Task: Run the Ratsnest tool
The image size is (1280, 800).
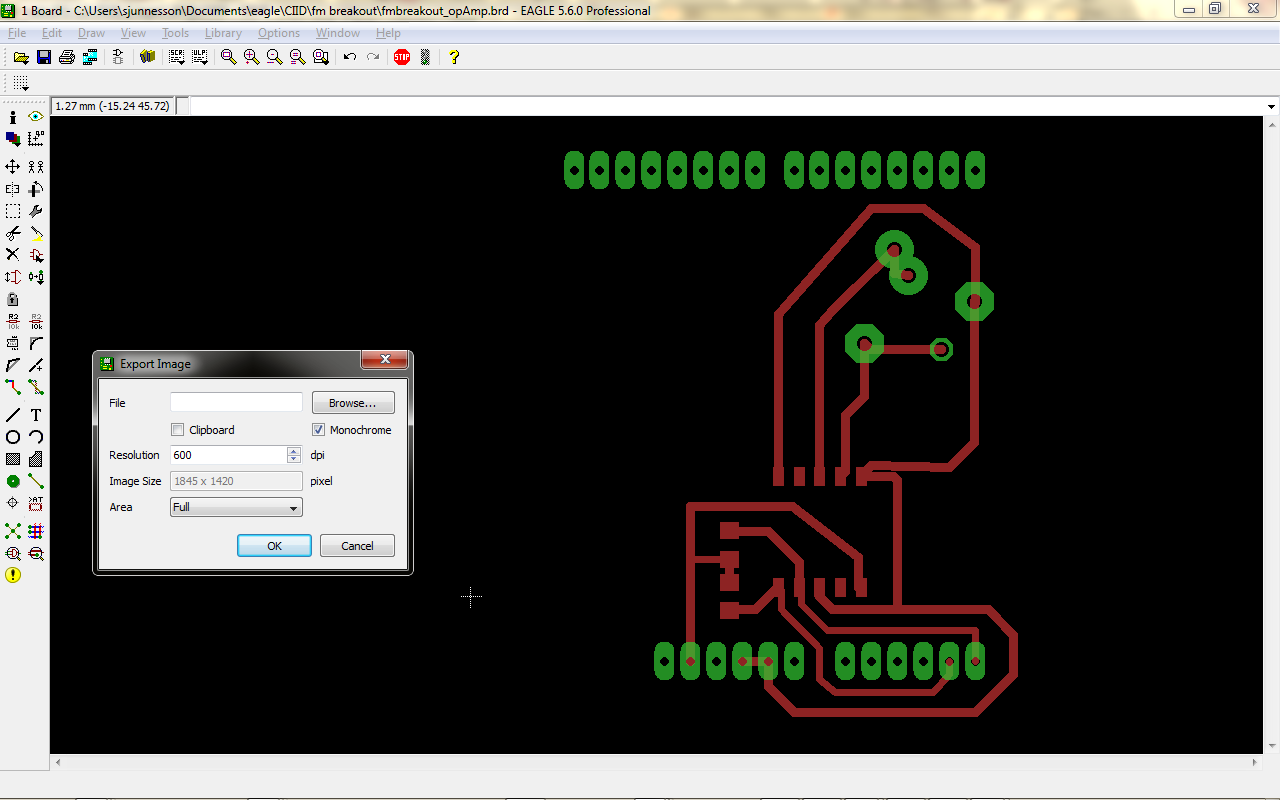Action: [x=13, y=531]
